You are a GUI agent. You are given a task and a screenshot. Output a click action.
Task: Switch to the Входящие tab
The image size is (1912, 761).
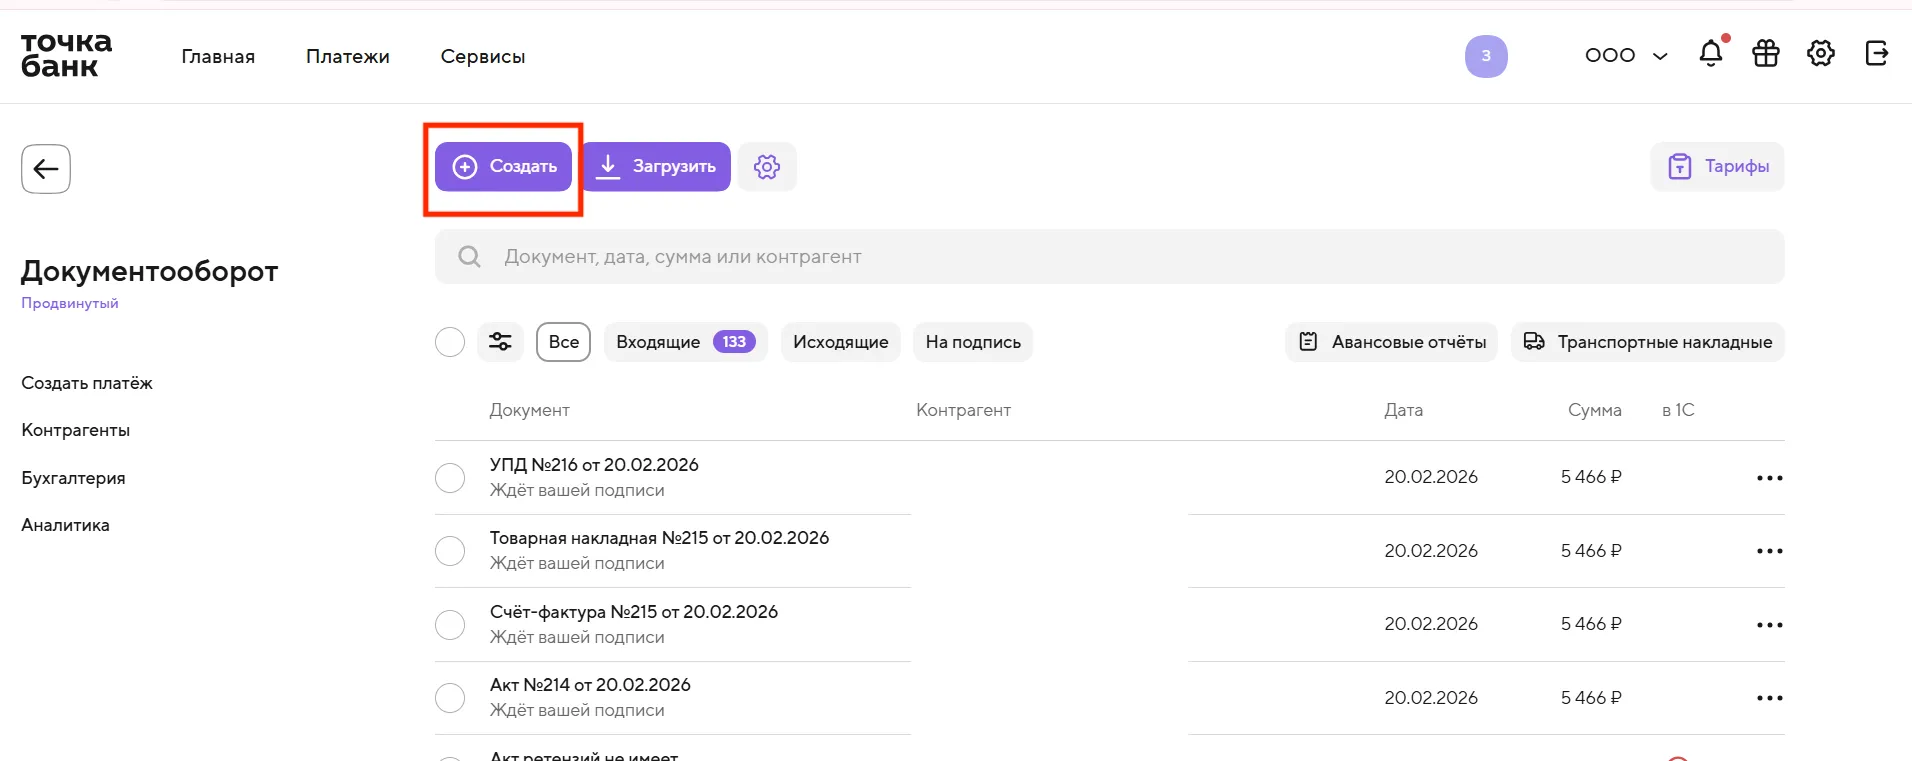pyautogui.click(x=685, y=342)
